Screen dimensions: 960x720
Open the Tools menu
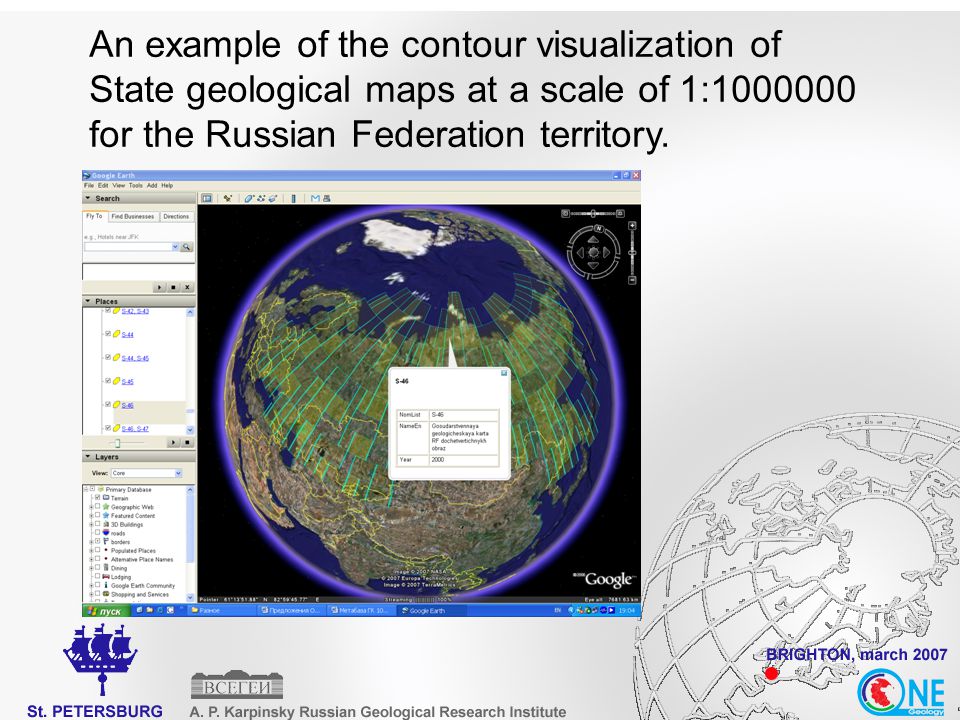click(136, 186)
